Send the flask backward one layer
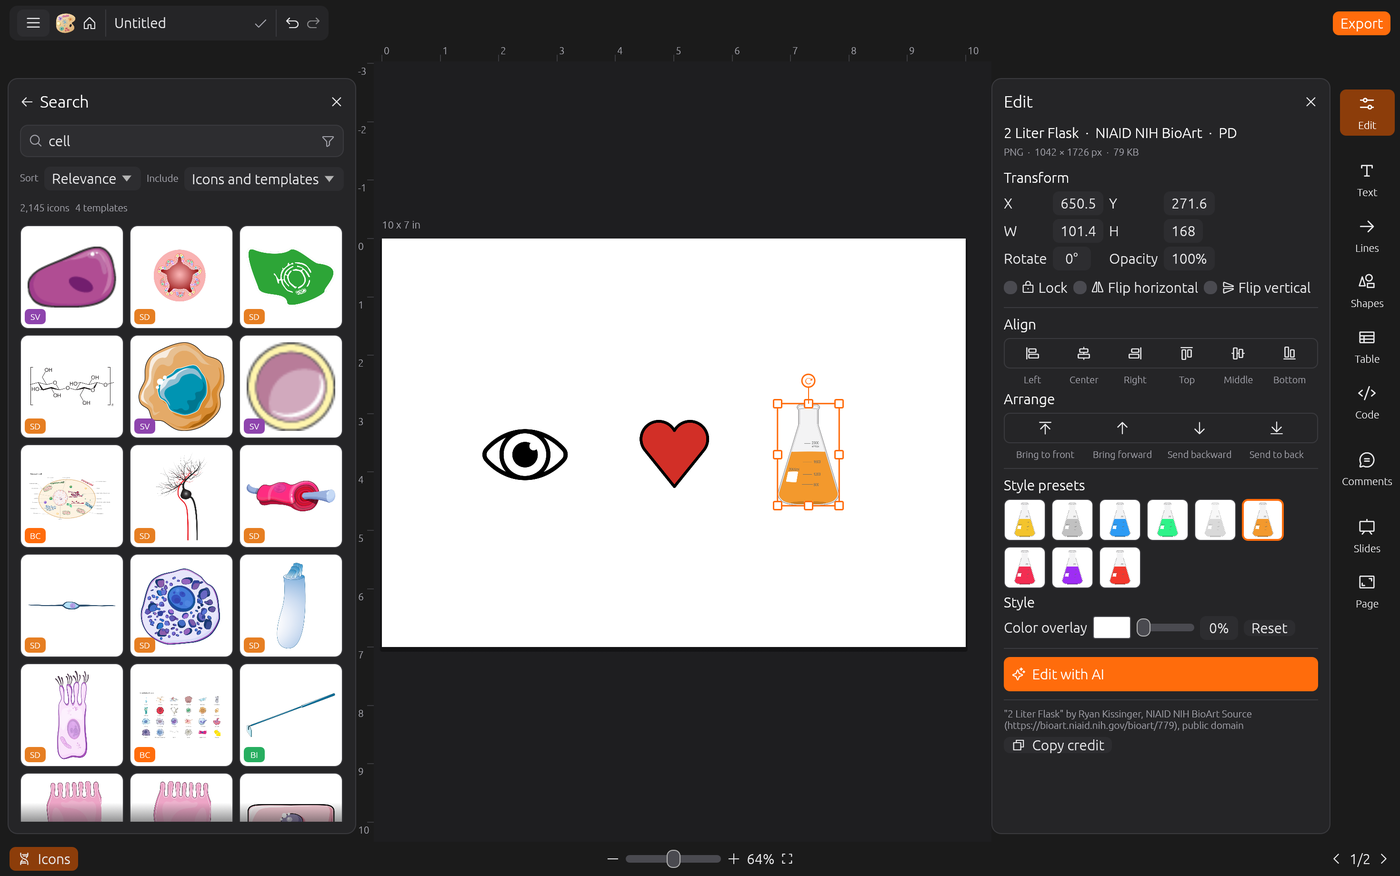1400x876 pixels. pos(1199,428)
